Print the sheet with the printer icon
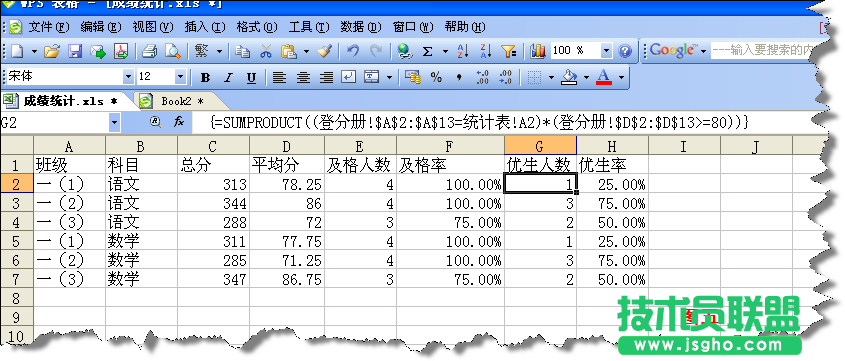The width and height of the screenshot is (845, 361). pyautogui.click(x=149, y=51)
